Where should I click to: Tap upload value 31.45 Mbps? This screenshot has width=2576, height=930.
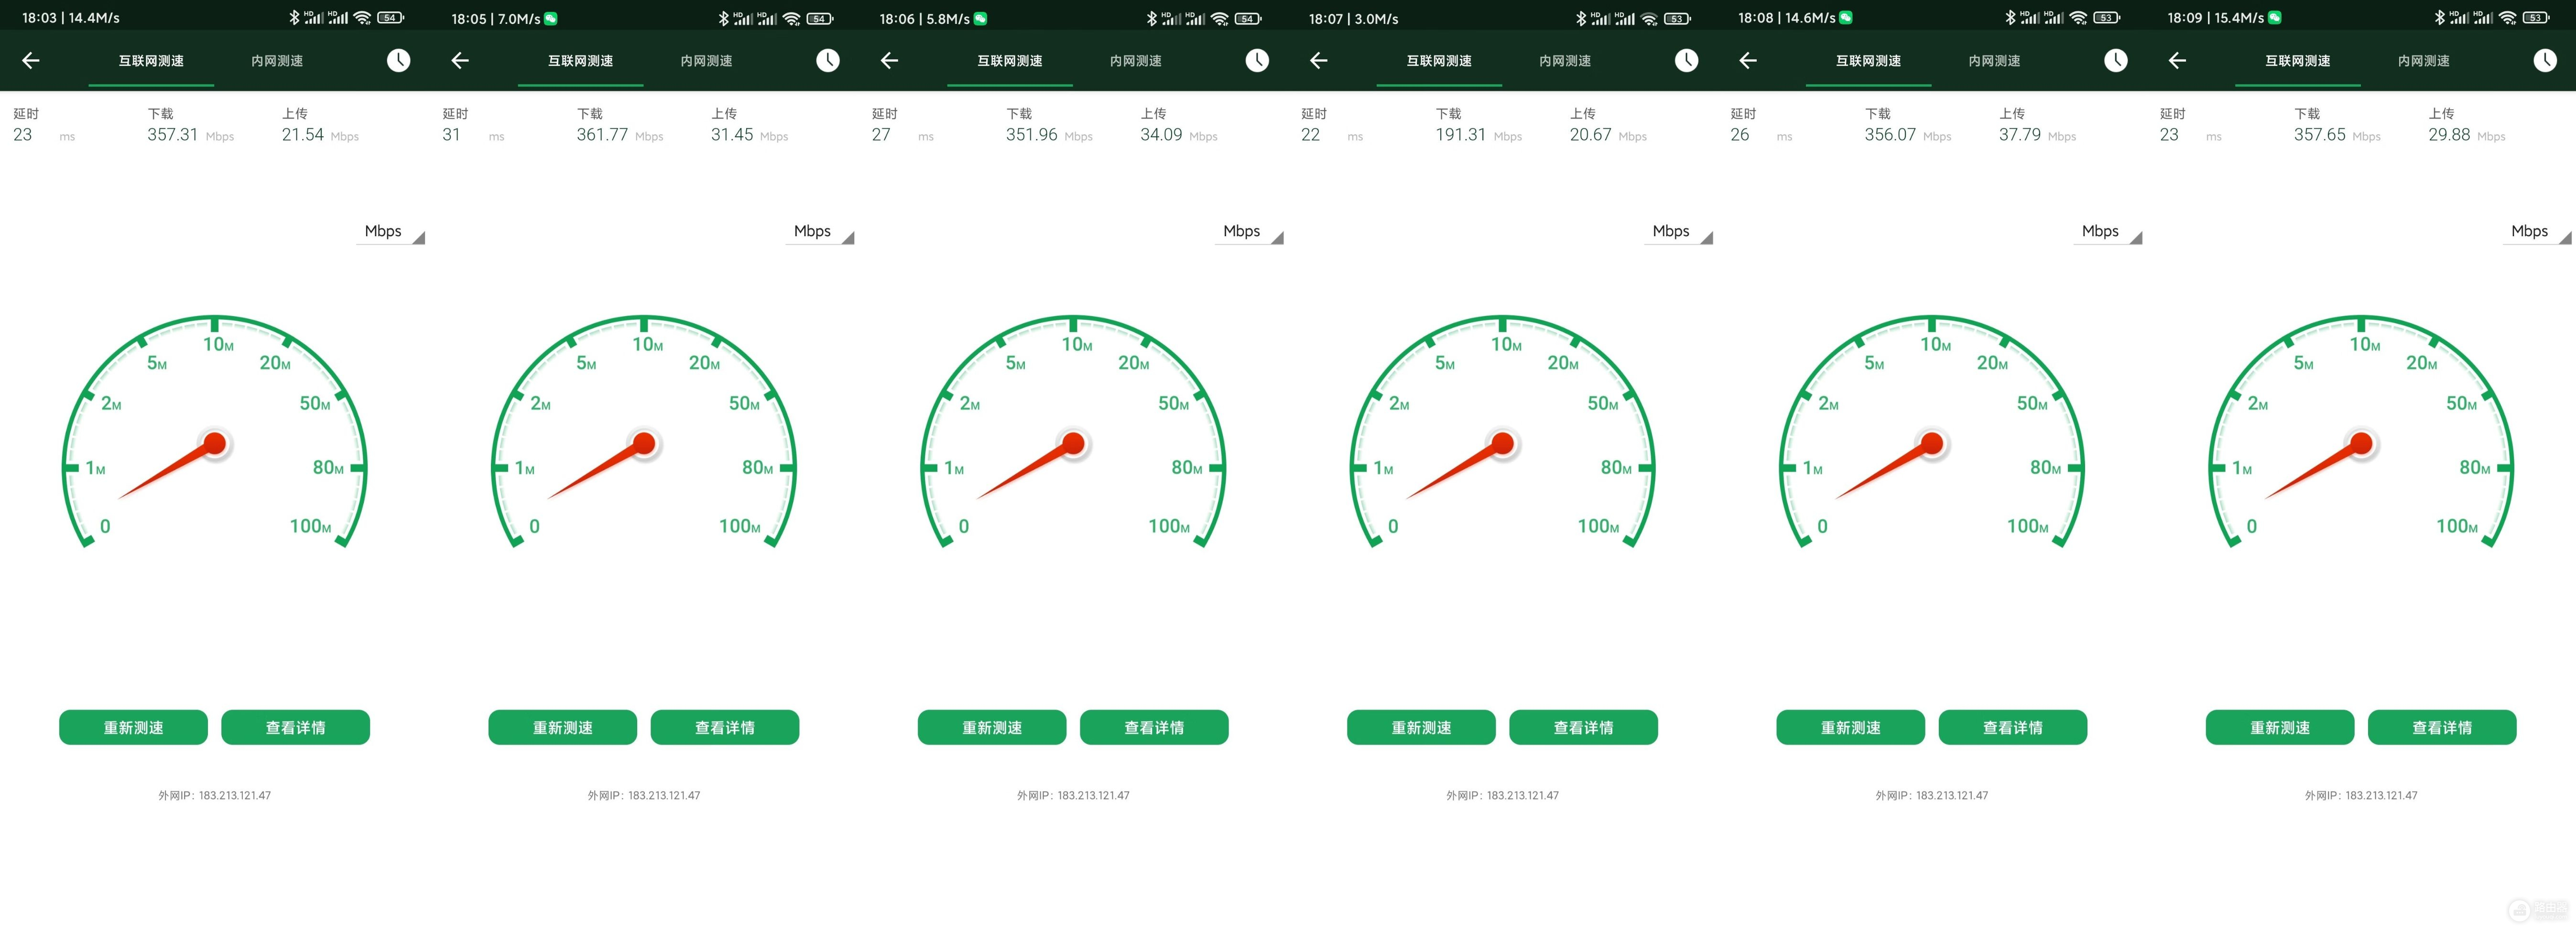tap(749, 135)
